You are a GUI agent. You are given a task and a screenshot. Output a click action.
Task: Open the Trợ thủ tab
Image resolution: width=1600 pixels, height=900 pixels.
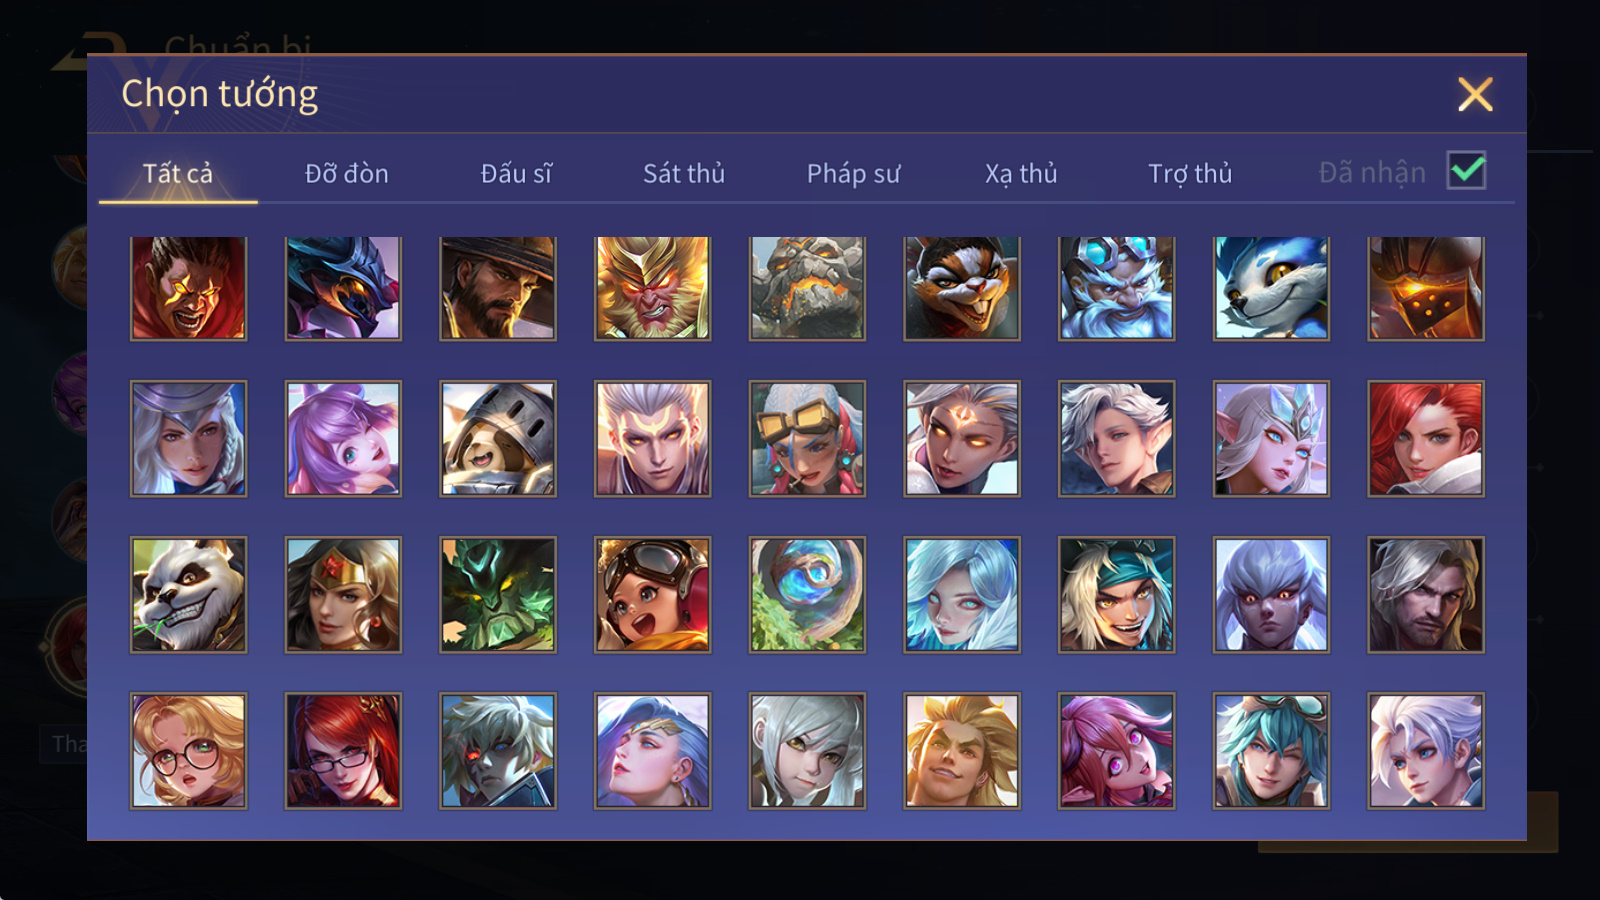pos(1190,174)
